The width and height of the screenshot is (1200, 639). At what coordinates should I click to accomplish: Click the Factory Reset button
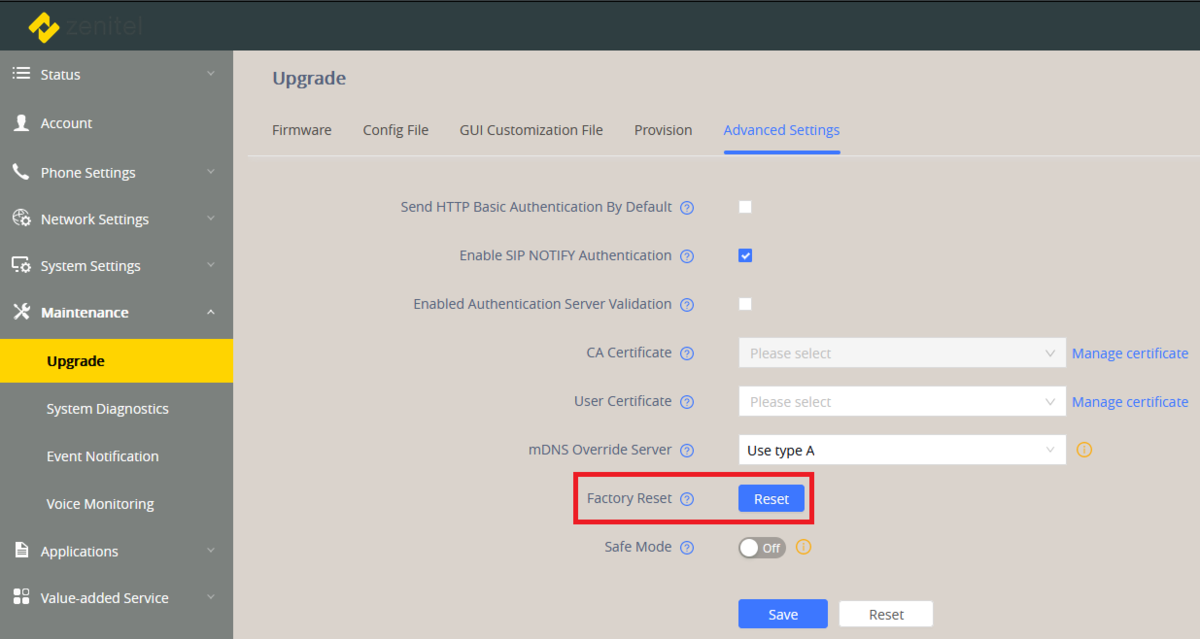tap(771, 498)
